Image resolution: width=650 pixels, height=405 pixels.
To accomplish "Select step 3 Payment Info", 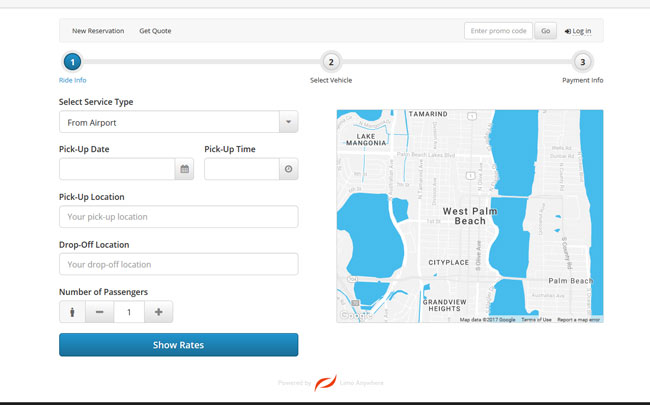I will click(582, 62).
